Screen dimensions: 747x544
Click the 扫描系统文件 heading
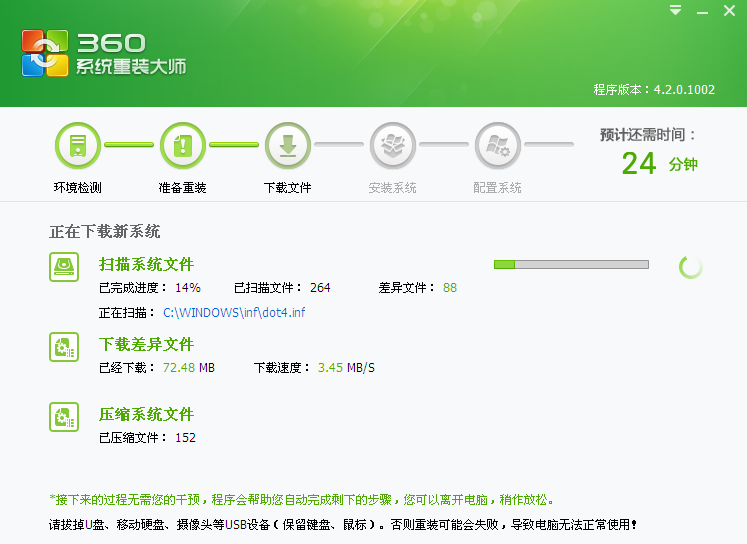pos(146,265)
